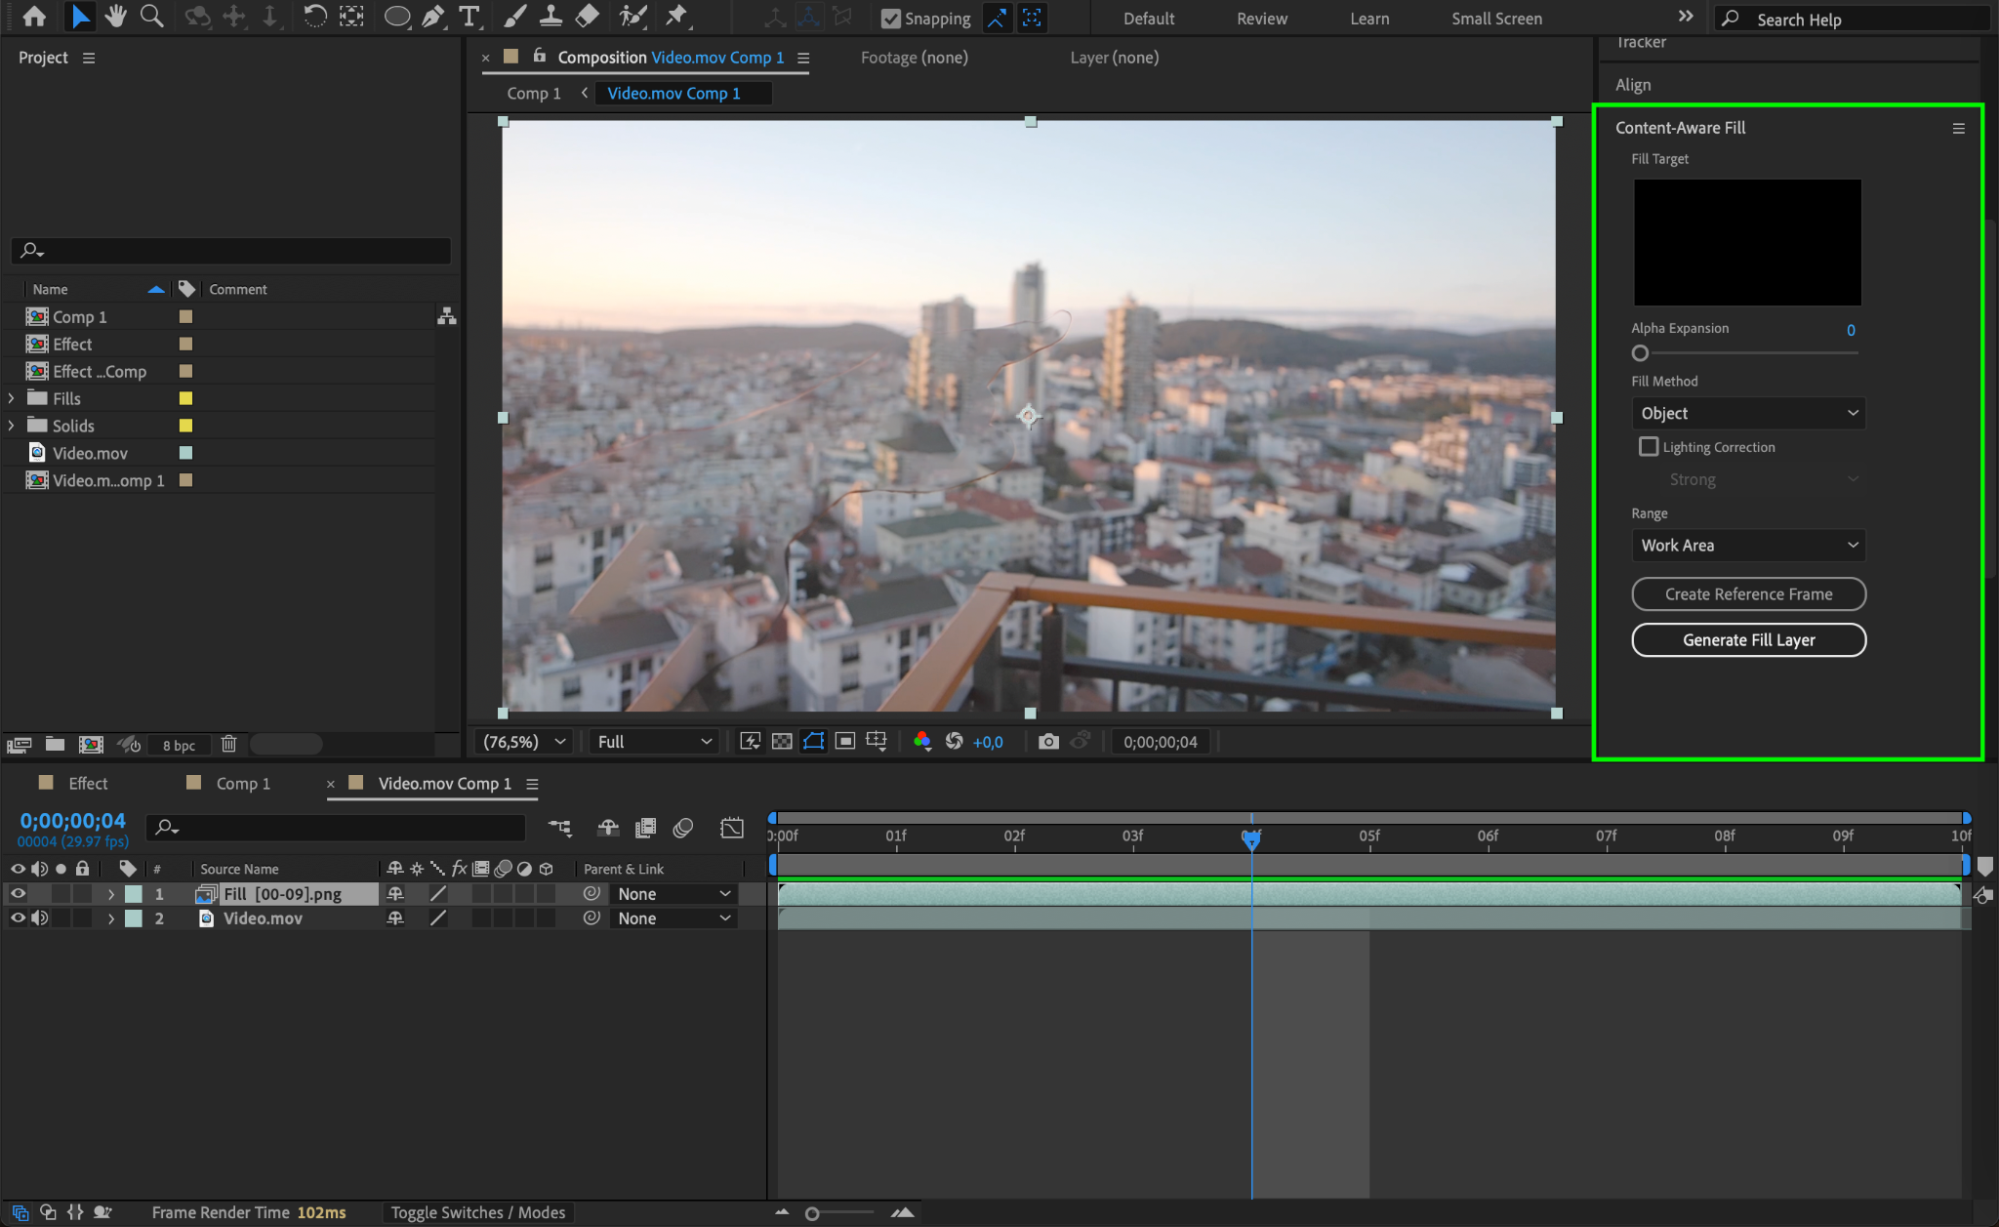1999x1227 pixels.
Task: Select the Puppet Pin tool
Action: pos(677,16)
